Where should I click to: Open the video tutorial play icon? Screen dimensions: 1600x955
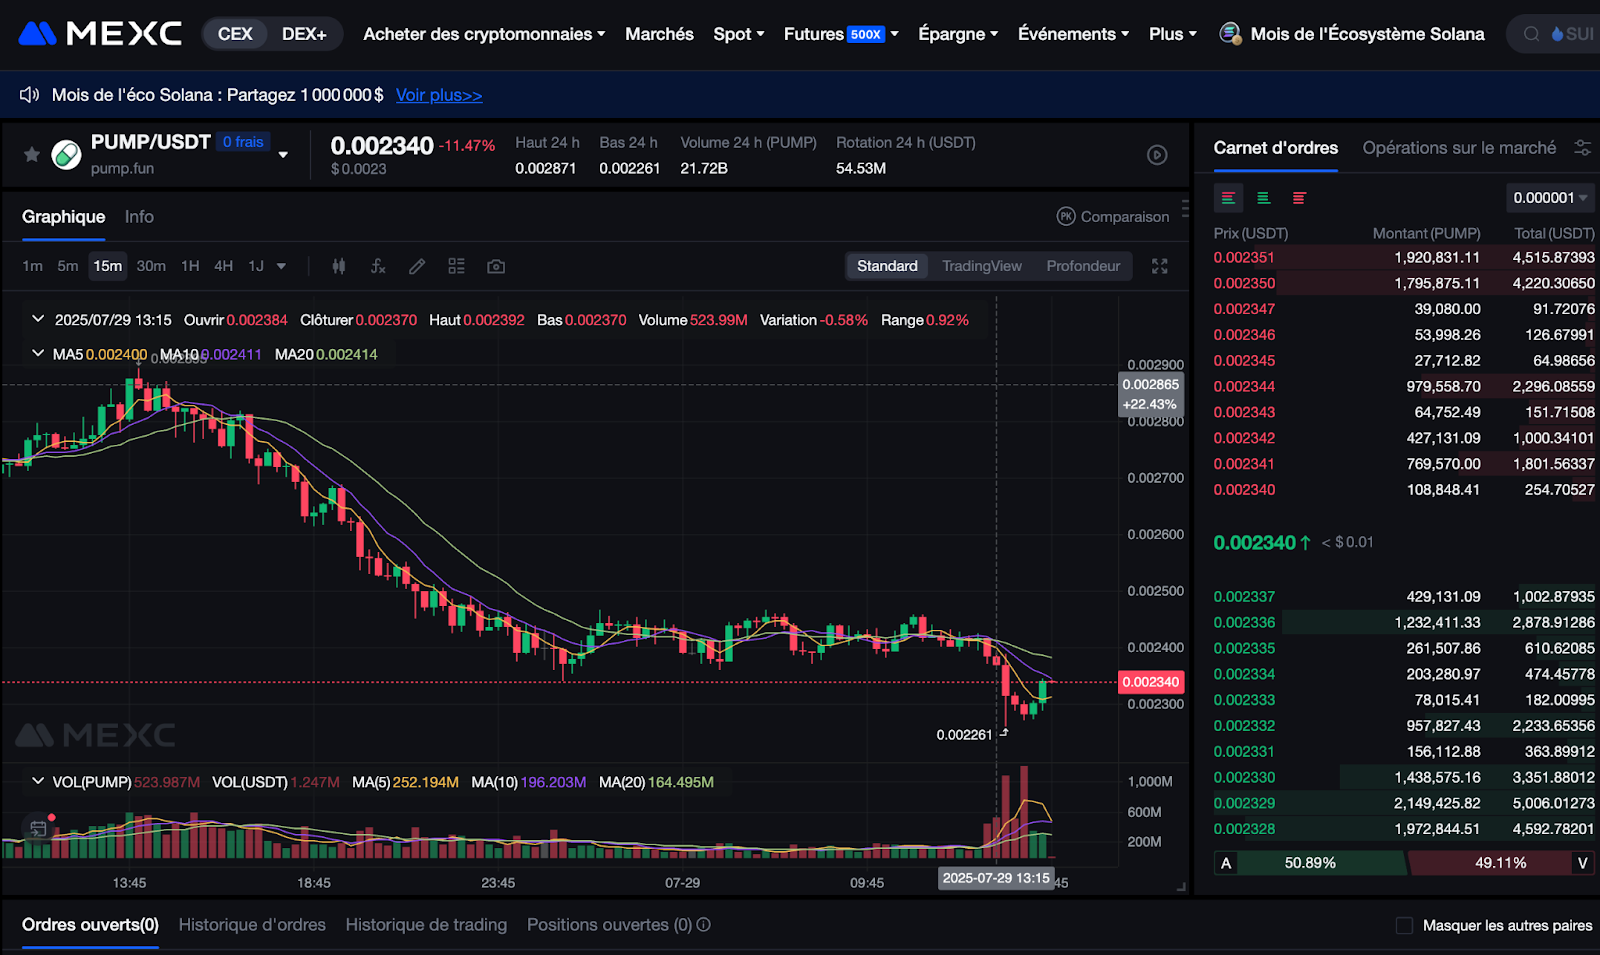[x=1157, y=155]
